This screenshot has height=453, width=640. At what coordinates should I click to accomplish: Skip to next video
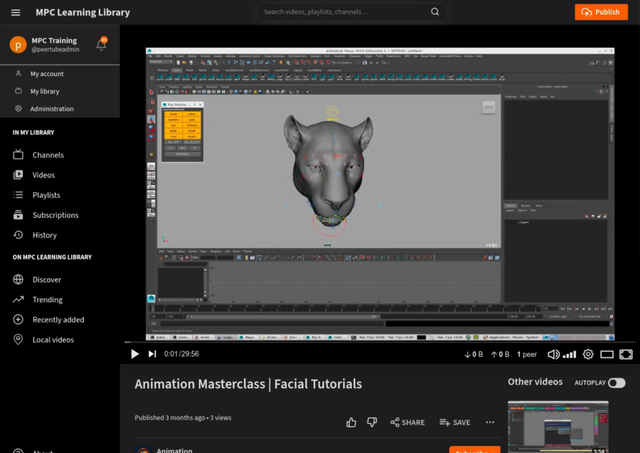pos(152,354)
